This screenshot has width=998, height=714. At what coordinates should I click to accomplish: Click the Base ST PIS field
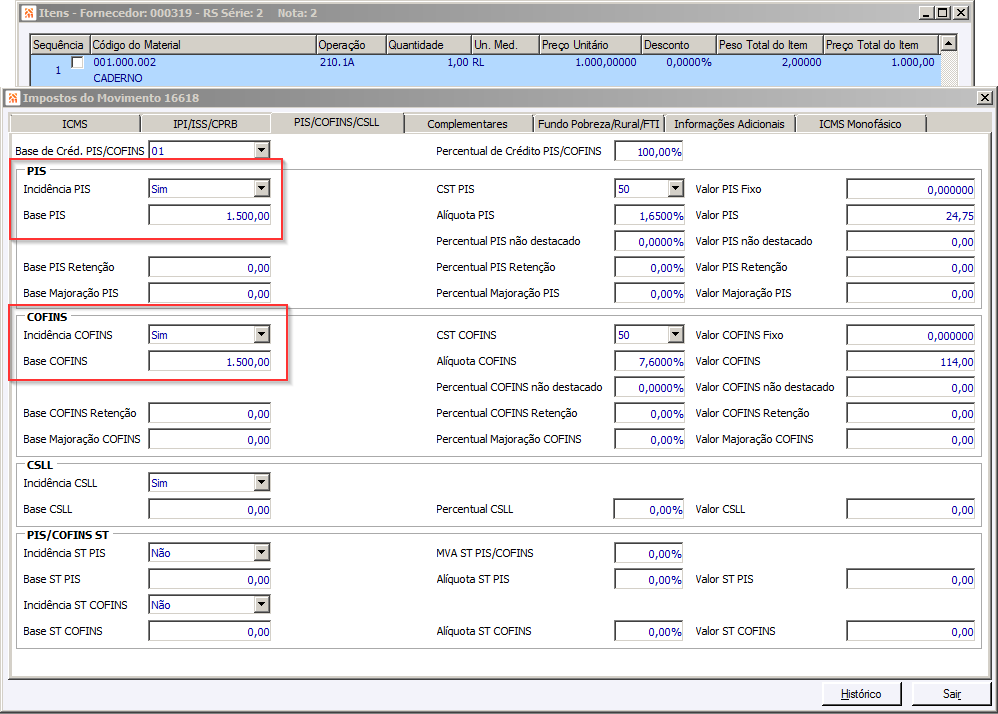click(209, 579)
